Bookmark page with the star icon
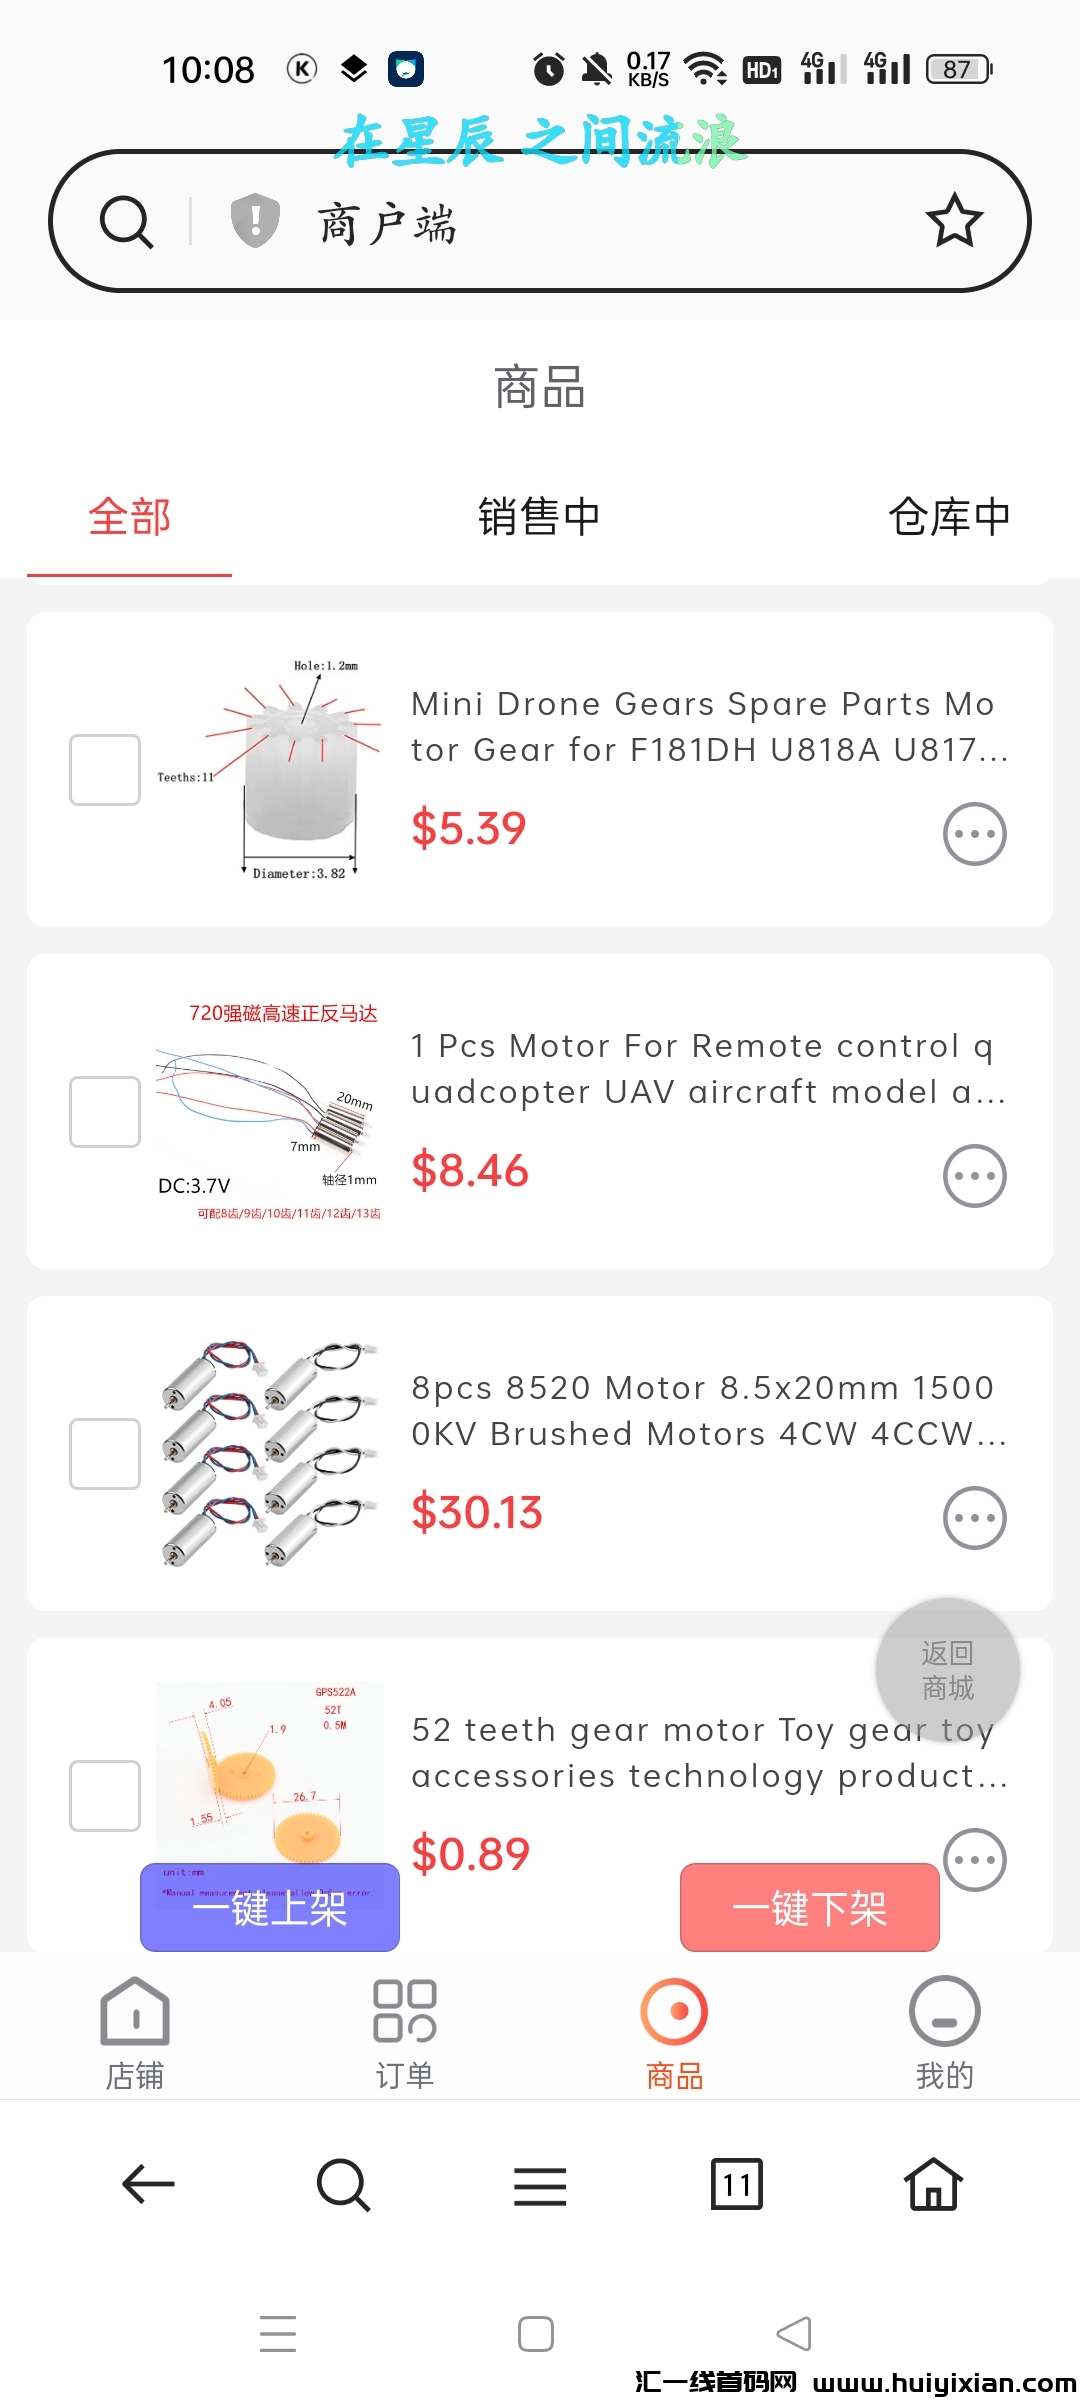 pyautogui.click(x=954, y=221)
